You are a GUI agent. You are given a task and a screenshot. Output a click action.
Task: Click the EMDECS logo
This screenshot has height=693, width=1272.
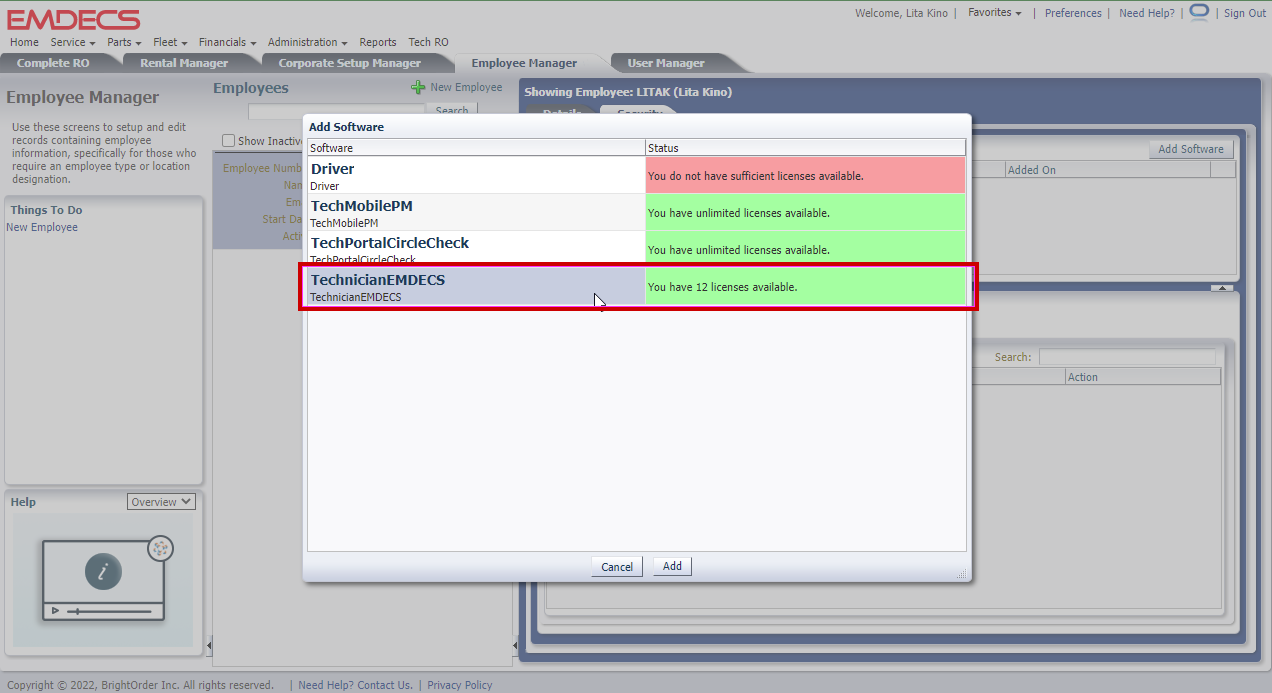tap(74, 19)
